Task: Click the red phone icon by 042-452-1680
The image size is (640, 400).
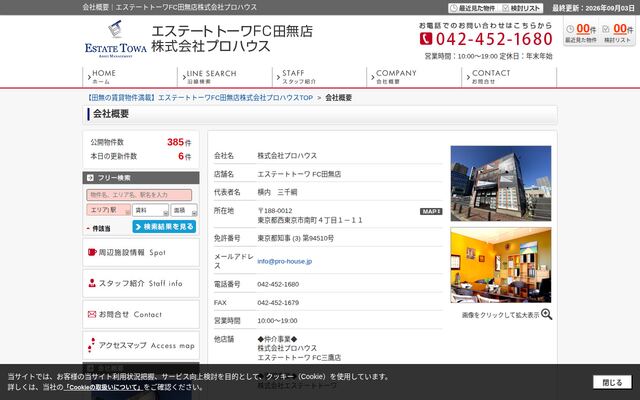Action: (426, 39)
